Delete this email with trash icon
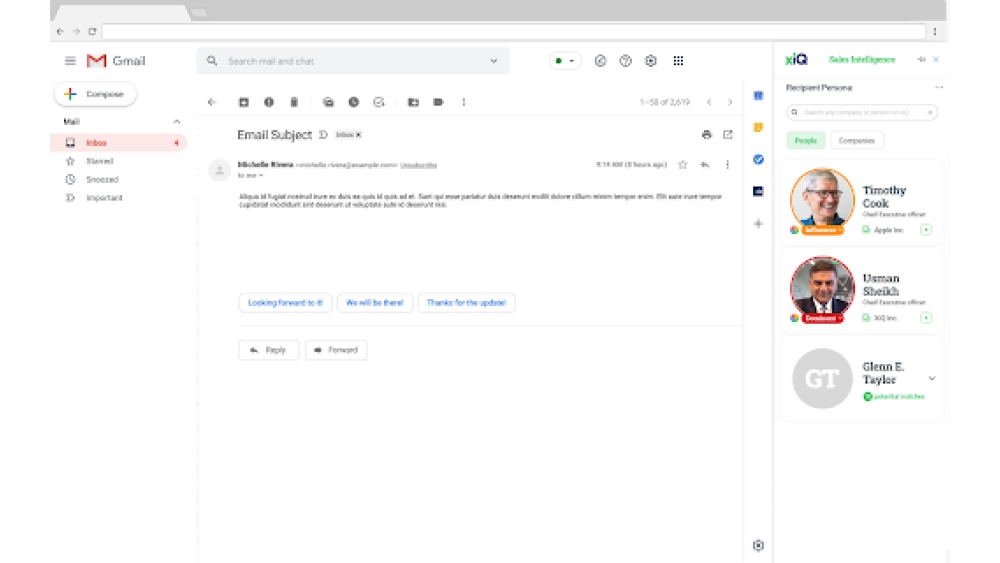Screen dimensions: 1000x563 (294, 102)
